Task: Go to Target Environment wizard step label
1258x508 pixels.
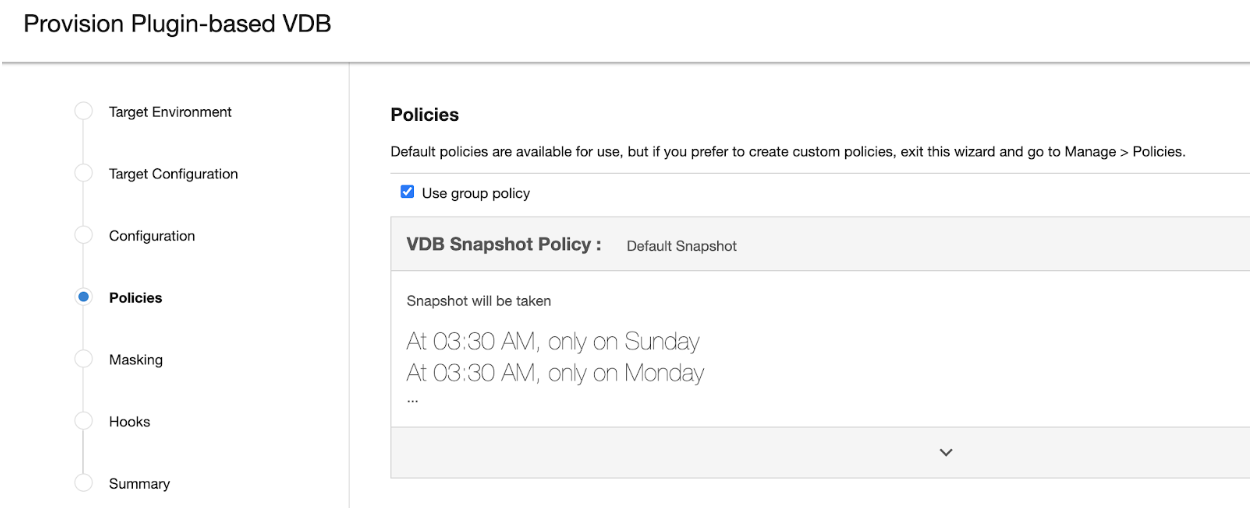Action: (170, 112)
